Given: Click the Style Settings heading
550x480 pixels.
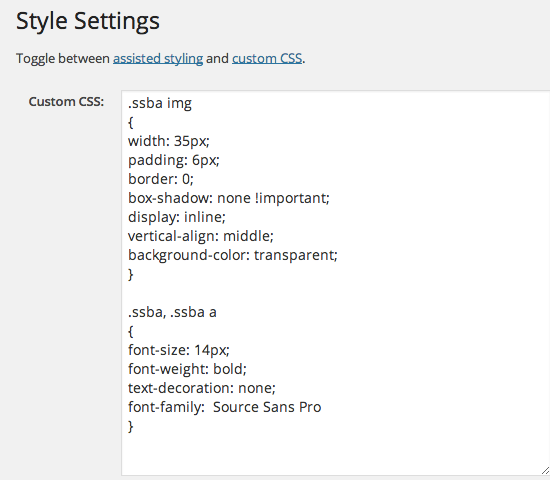Looking at the screenshot, I should [x=88, y=21].
